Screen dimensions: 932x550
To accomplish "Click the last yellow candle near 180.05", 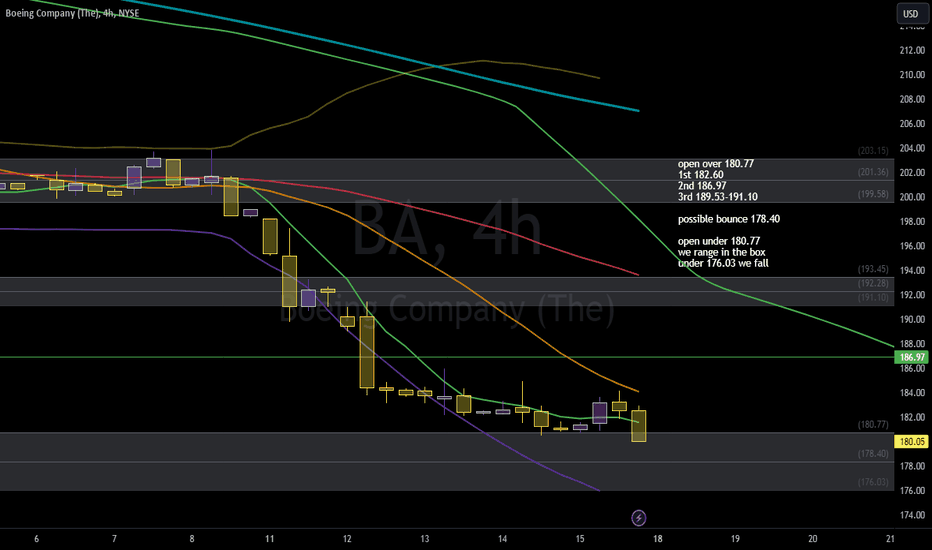I will point(638,426).
